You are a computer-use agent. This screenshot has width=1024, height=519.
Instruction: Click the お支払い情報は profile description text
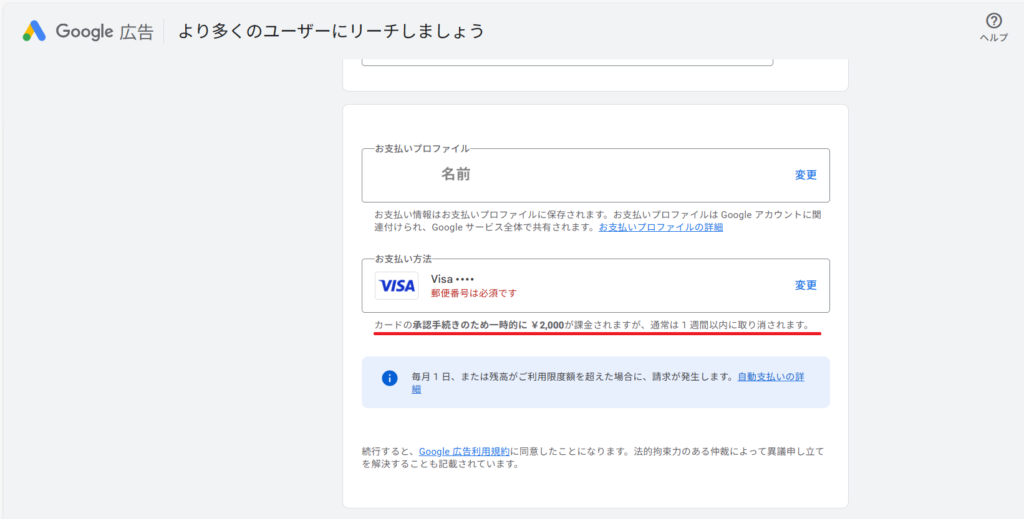[596, 221]
